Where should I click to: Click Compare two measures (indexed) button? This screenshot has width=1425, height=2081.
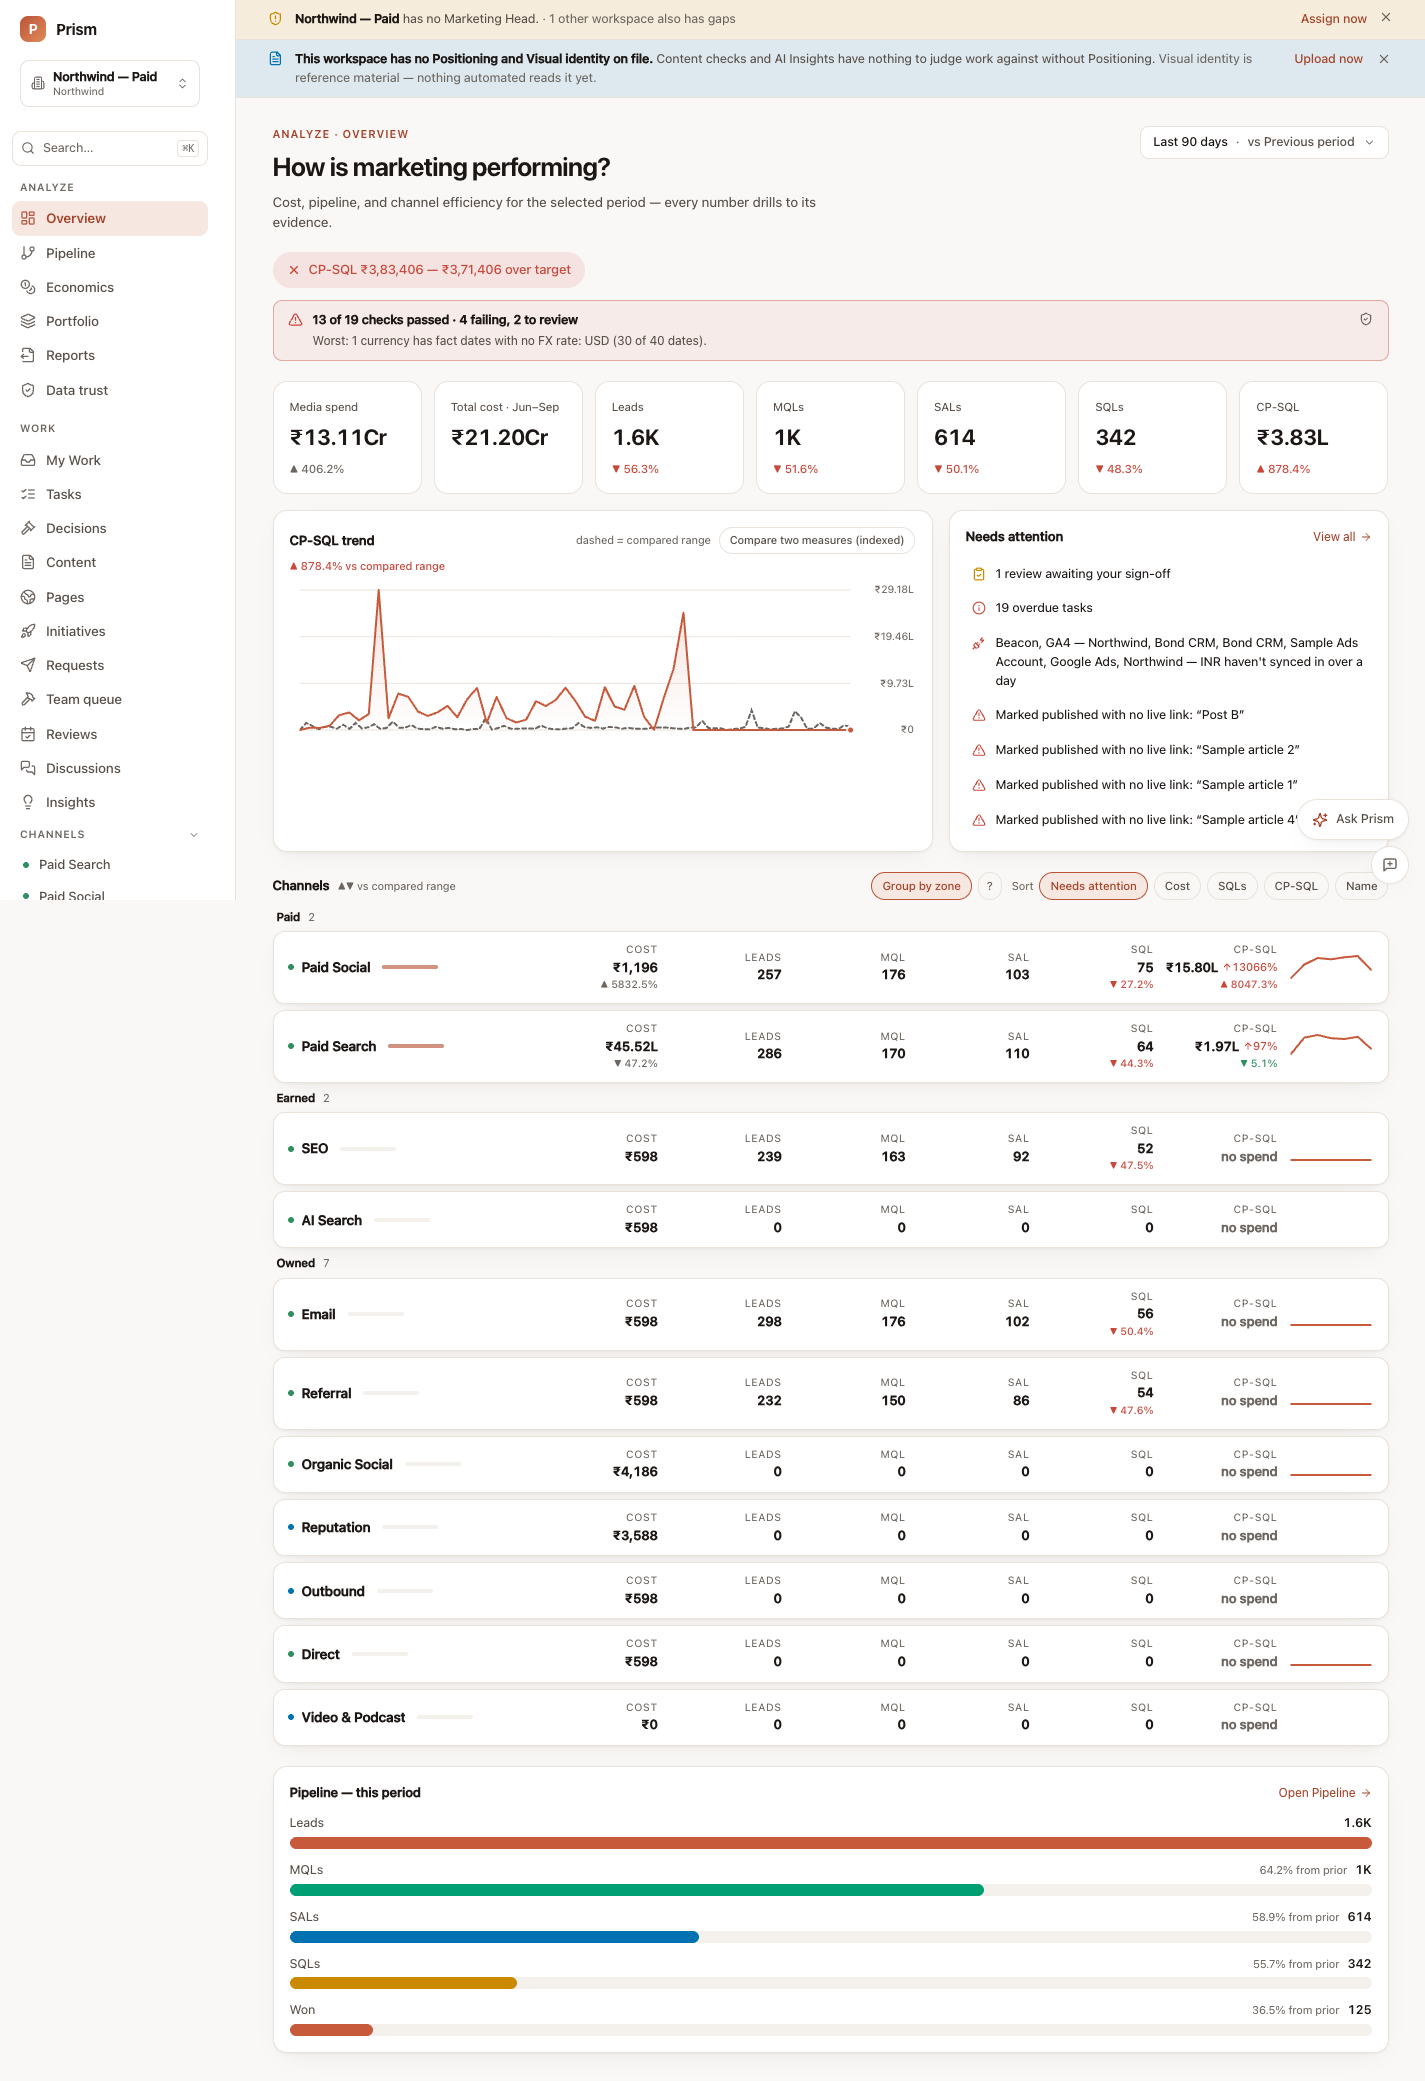[817, 540]
